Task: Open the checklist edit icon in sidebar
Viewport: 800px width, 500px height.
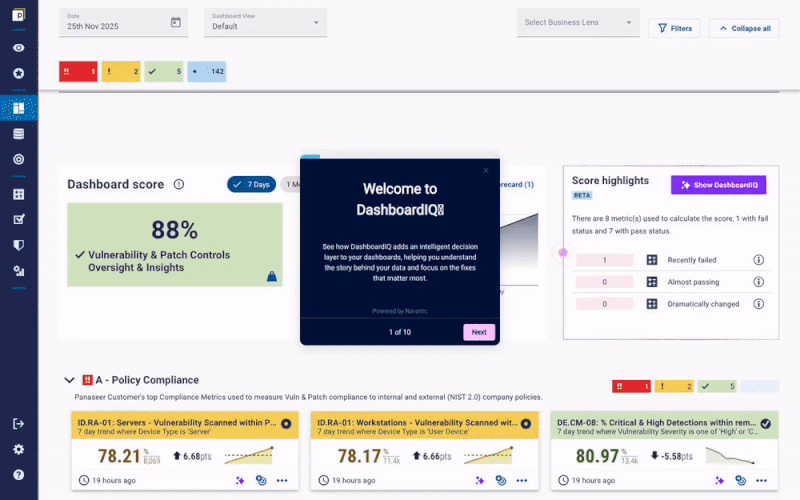Action: pos(19,219)
